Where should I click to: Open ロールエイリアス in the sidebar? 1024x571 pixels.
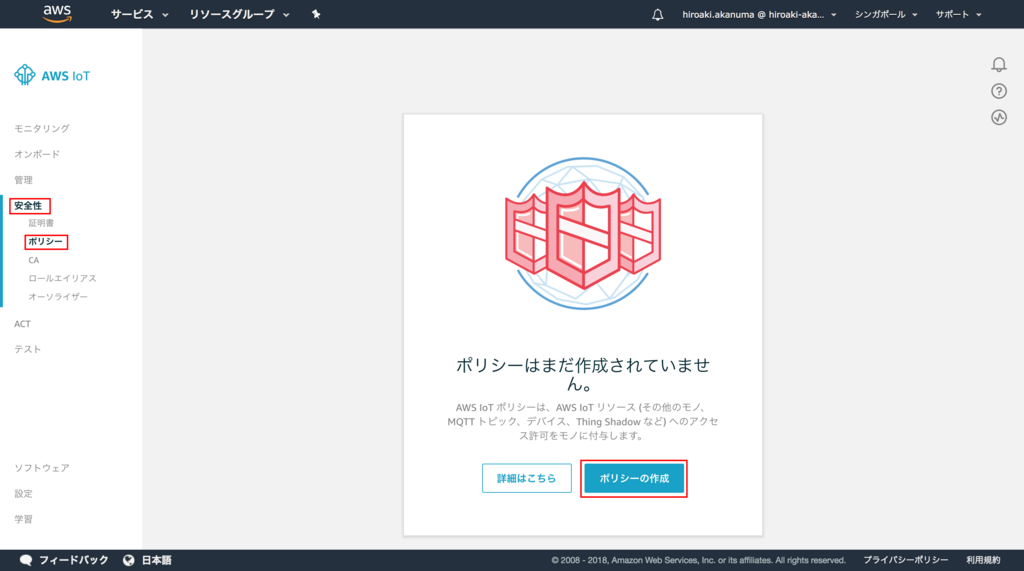(x=62, y=278)
